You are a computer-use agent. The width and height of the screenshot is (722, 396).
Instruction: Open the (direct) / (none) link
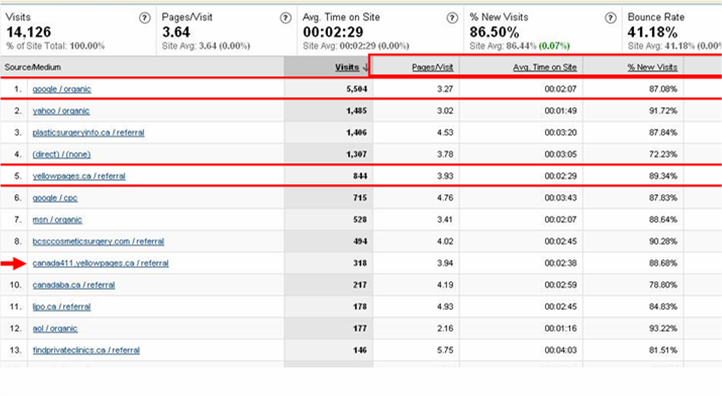coord(61,154)
